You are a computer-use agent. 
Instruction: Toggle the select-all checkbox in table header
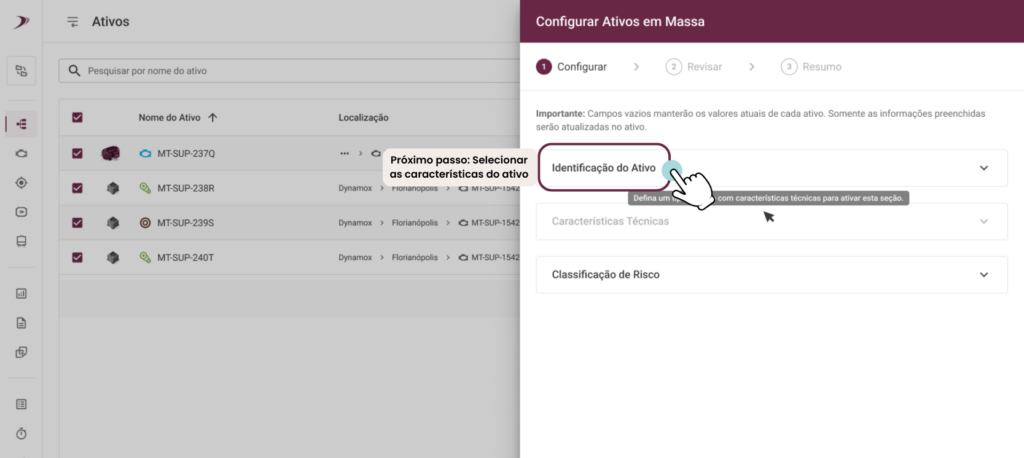click(x=77, y=118)
